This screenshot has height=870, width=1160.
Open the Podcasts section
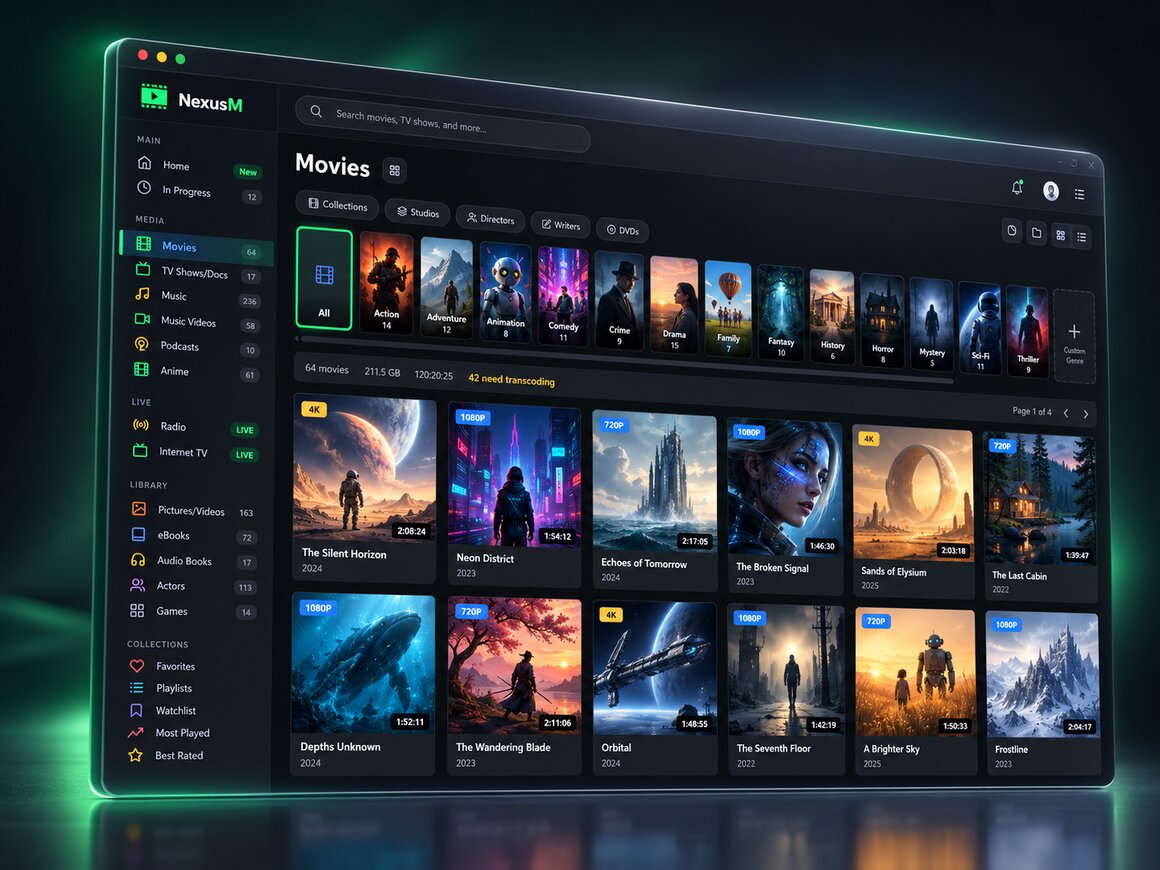(195, 346)
